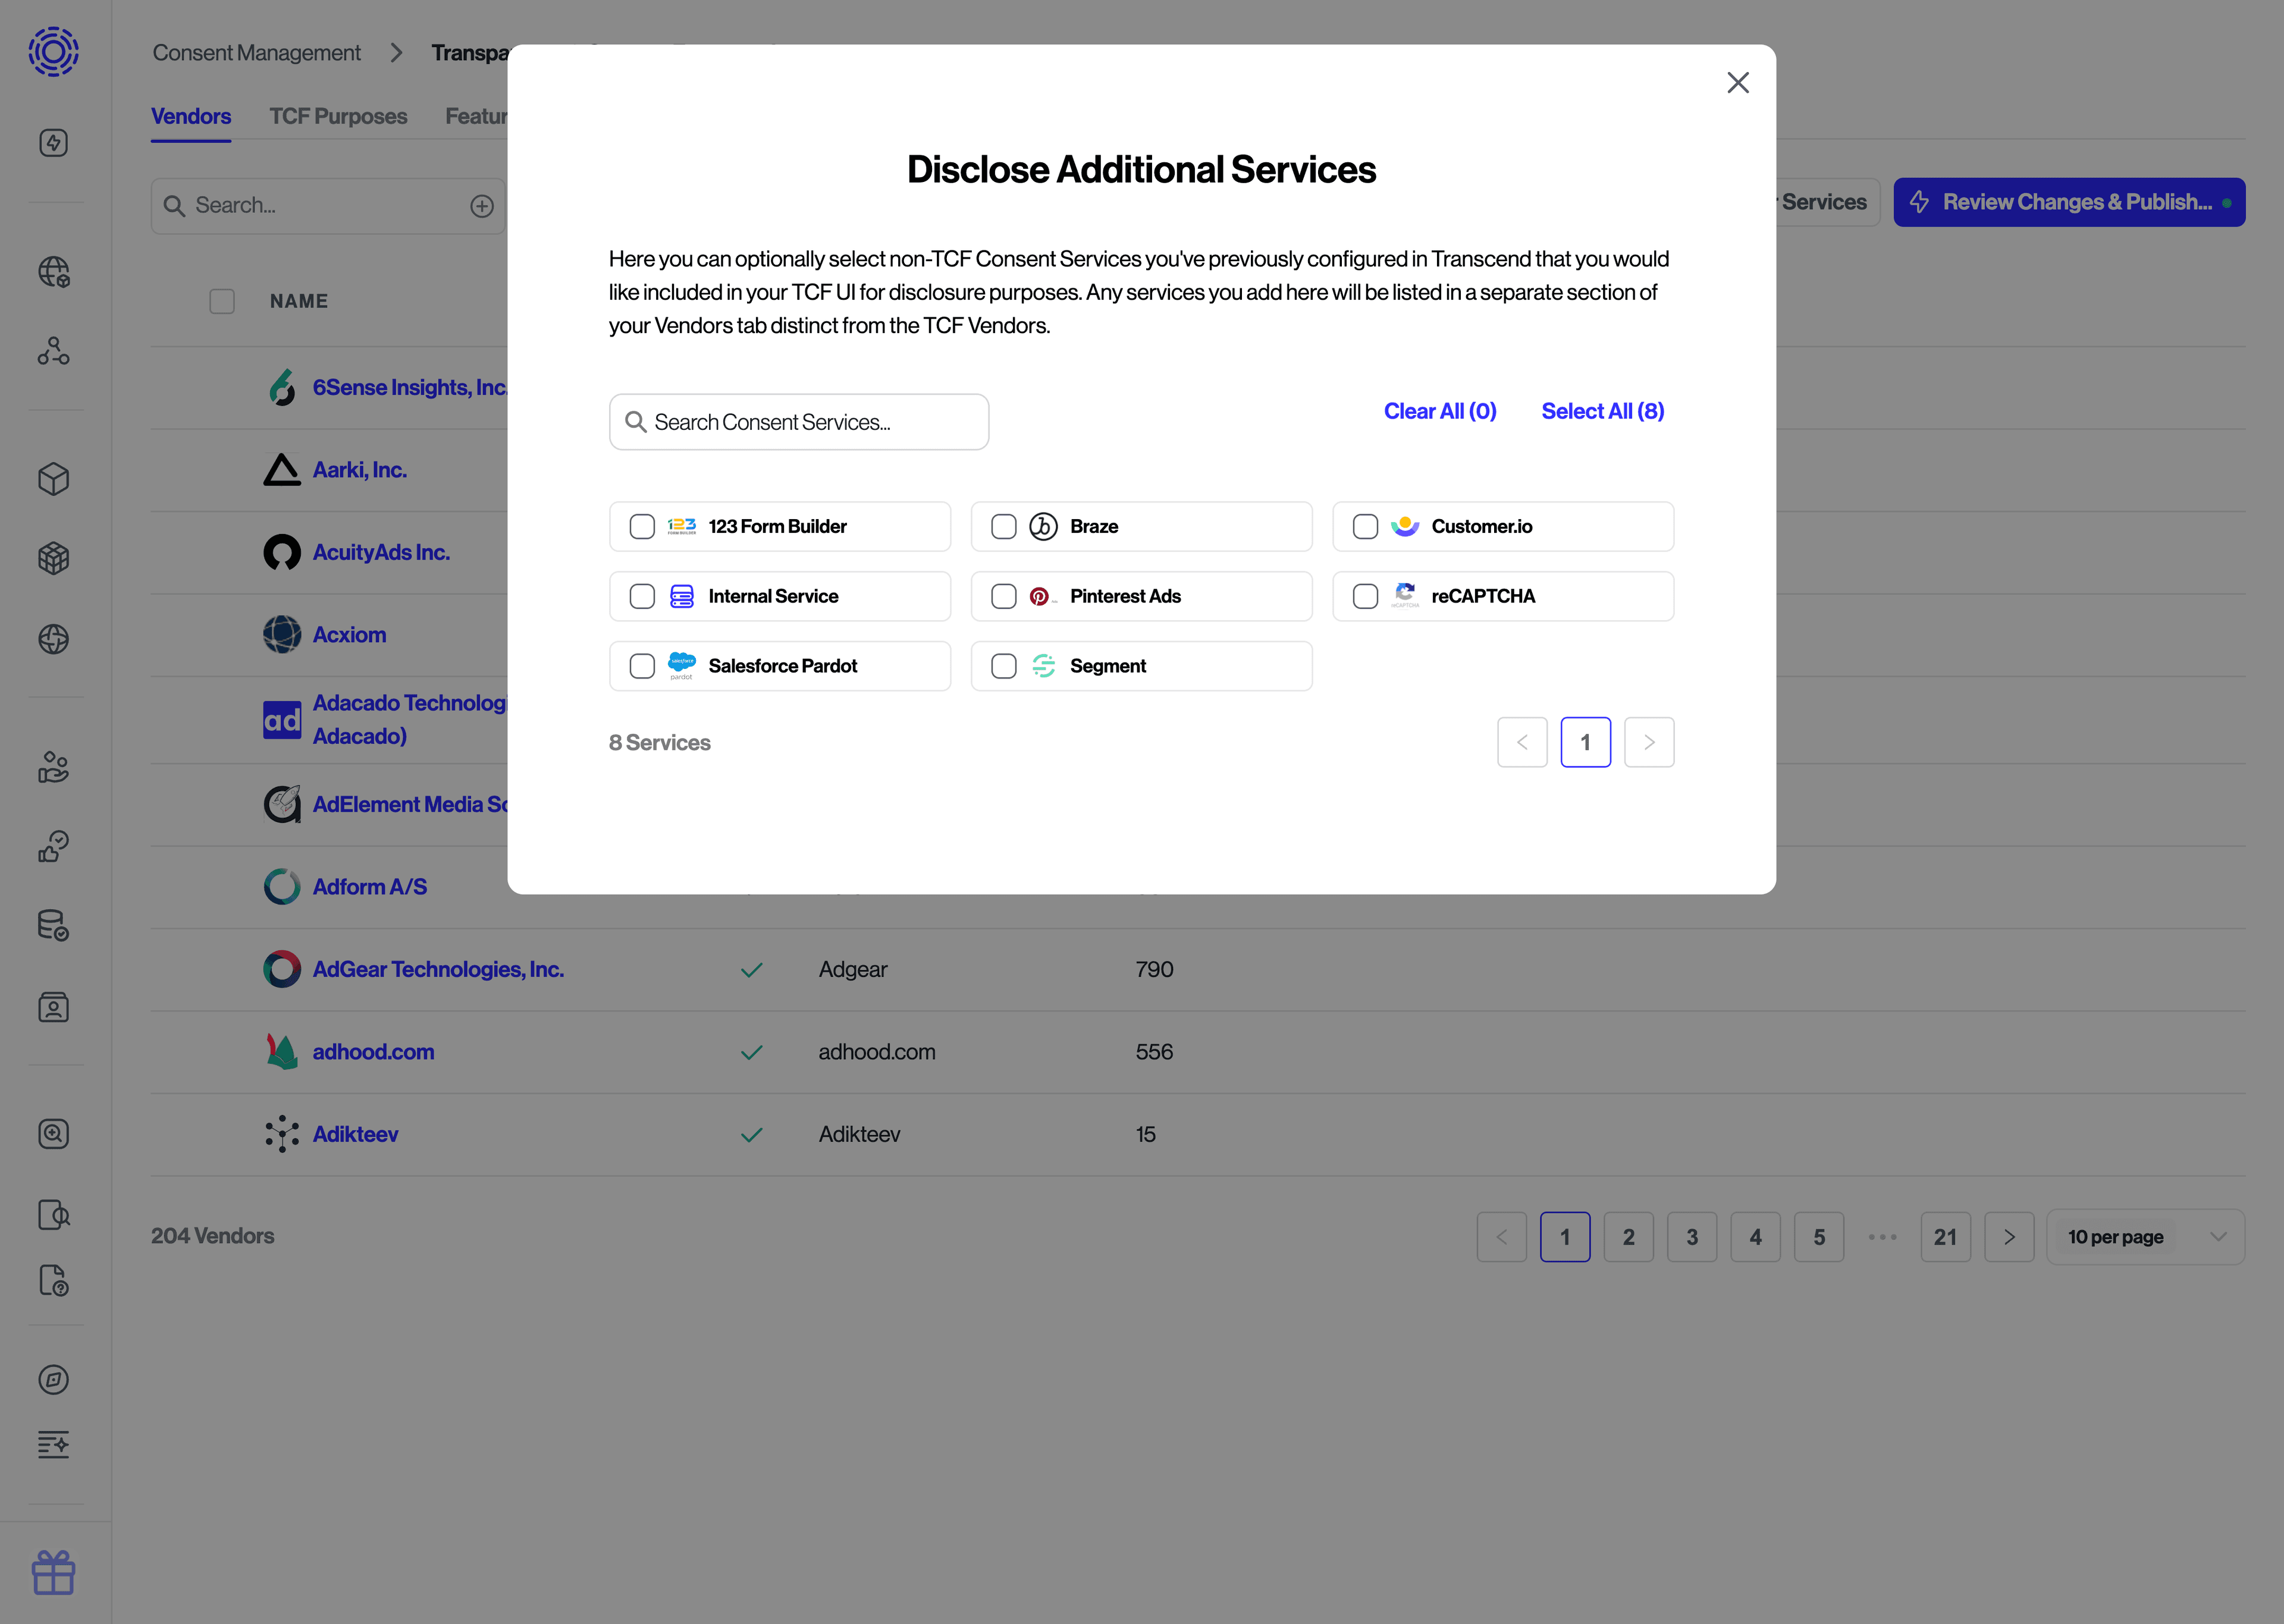Image resolution: width=2284 pixels, height=1624 pixels.
Task: Click Review Changes & Publish button
Action: coord(2069,202)
